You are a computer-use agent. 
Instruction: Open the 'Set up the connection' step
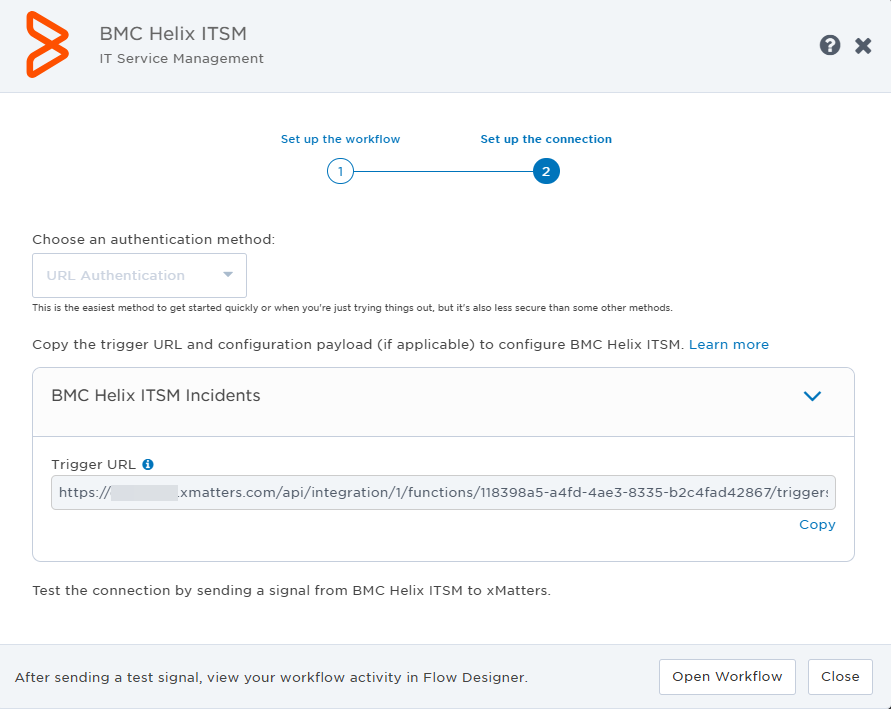546,139
